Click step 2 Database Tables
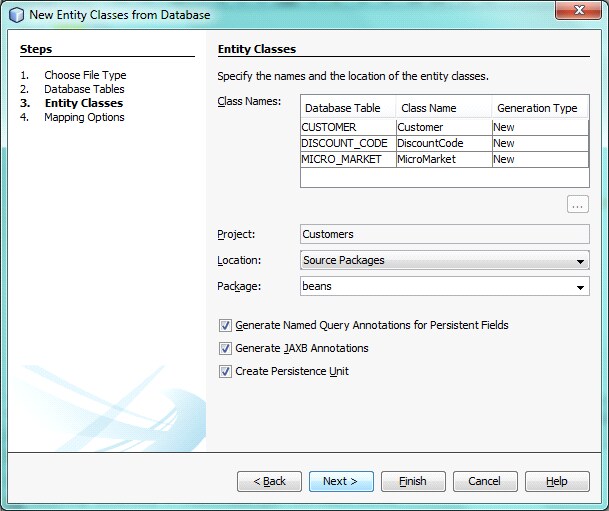Viewport: 609px width, 511px height. [84, 89]
